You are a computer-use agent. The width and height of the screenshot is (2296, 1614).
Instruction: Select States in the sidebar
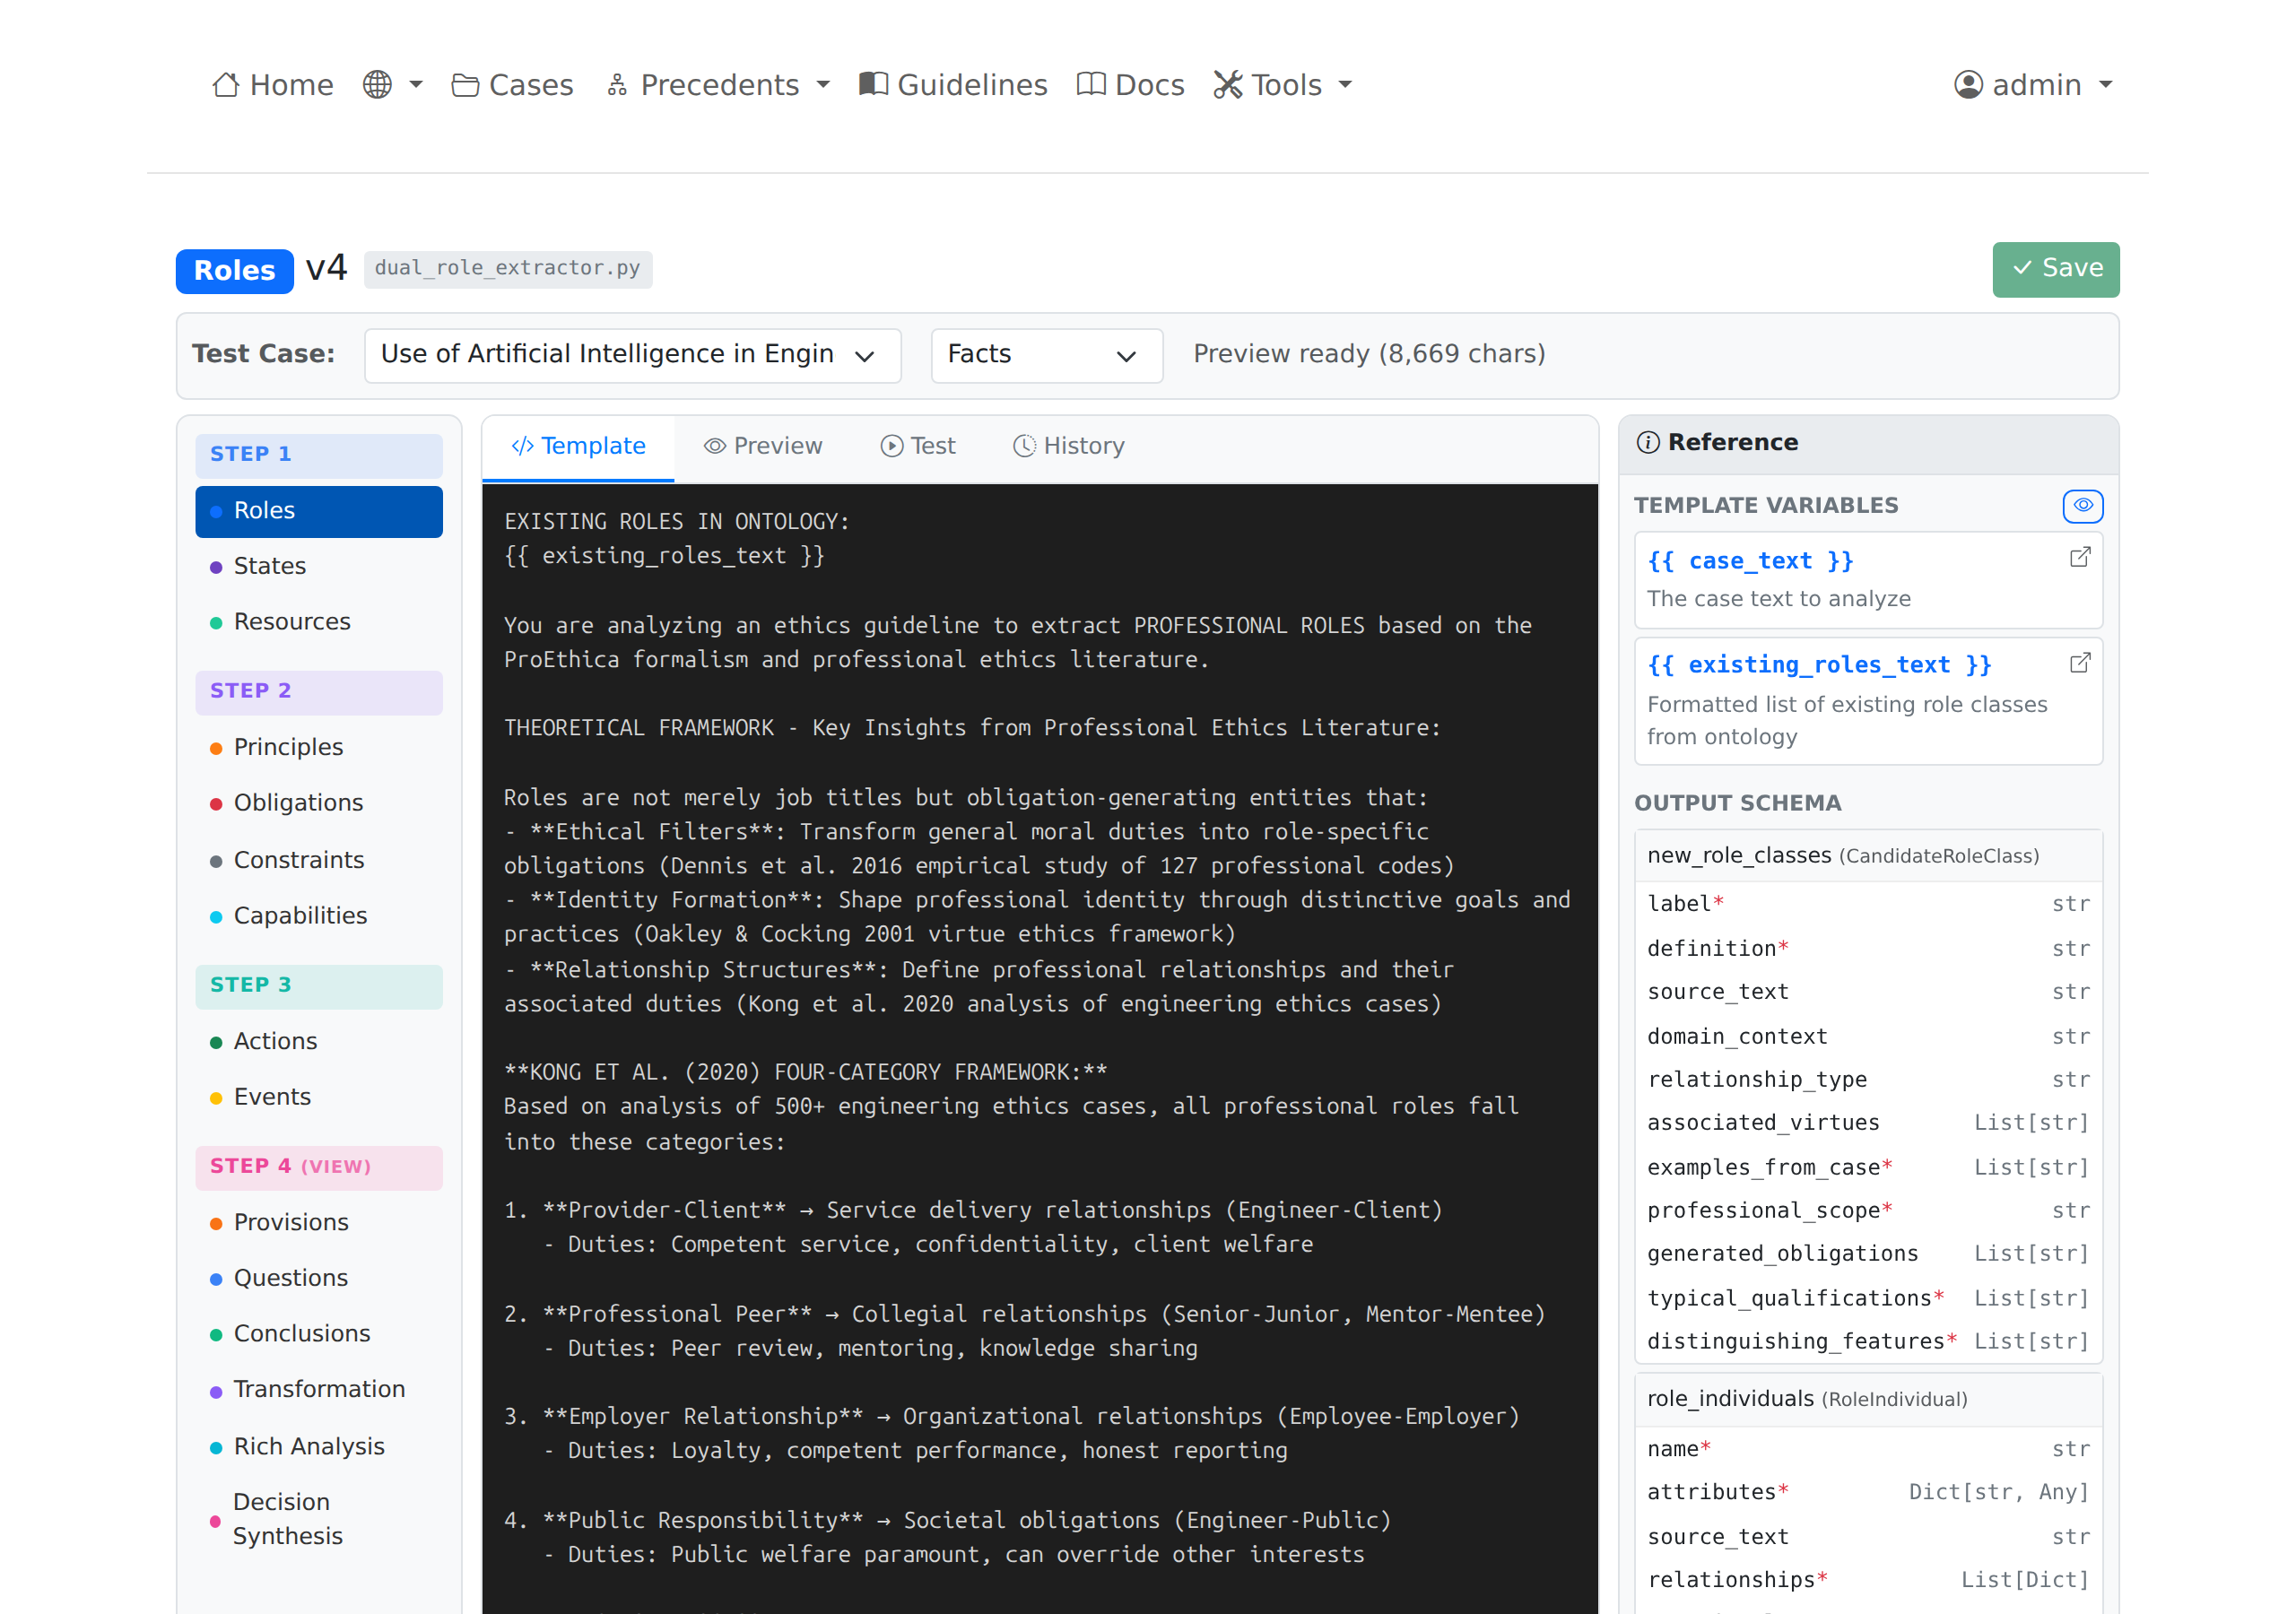(x=319, y=566)
